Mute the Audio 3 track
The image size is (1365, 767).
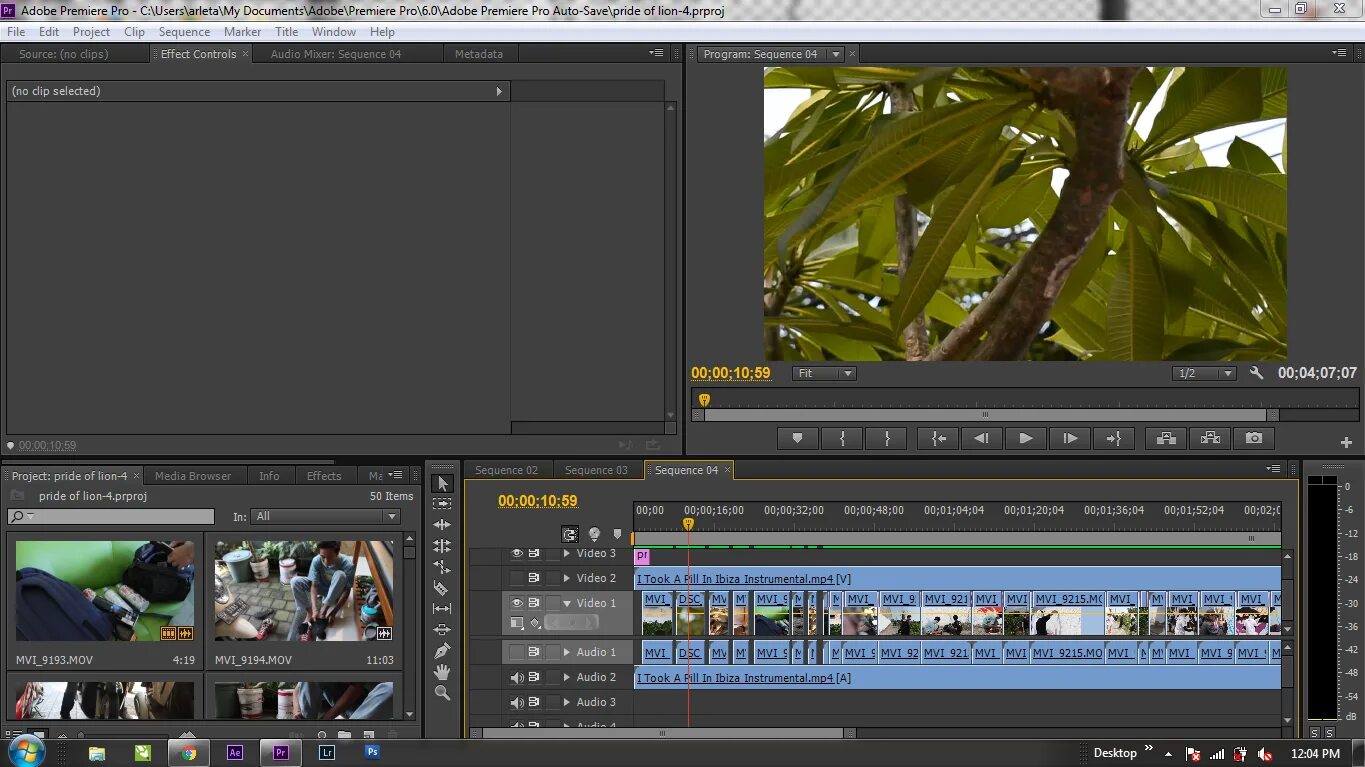pyautogui.click(x=517, y=702)
